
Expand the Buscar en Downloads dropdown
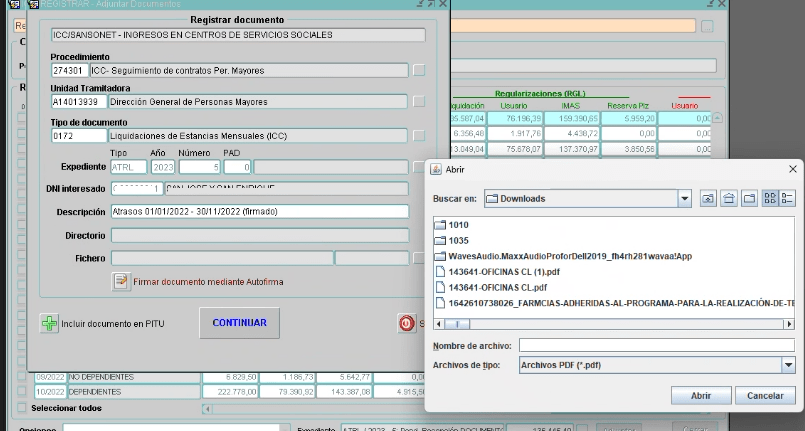684,198
